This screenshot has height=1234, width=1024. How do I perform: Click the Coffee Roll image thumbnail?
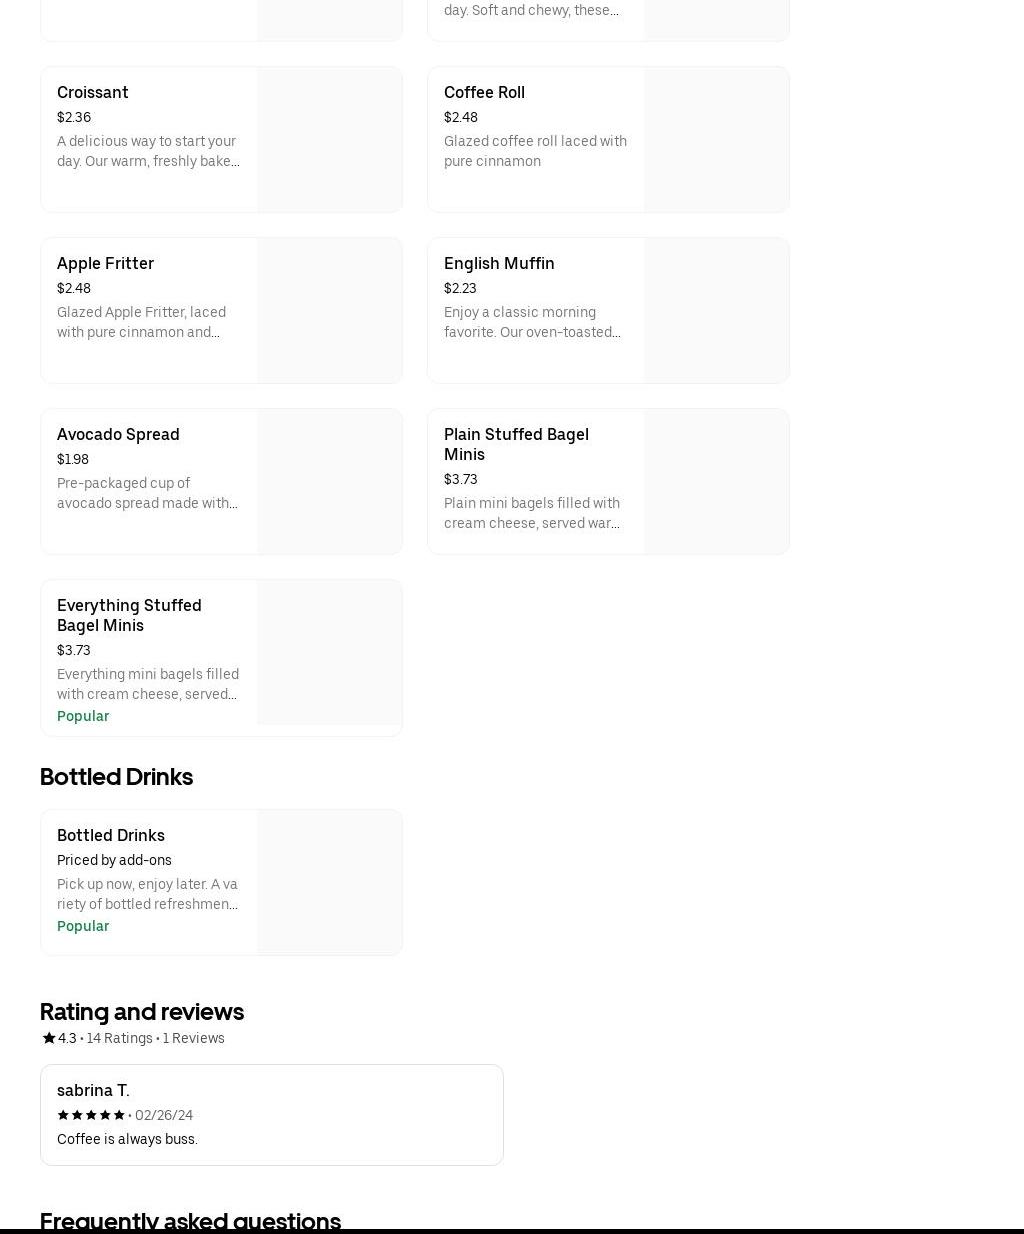(x=716, y=139)
